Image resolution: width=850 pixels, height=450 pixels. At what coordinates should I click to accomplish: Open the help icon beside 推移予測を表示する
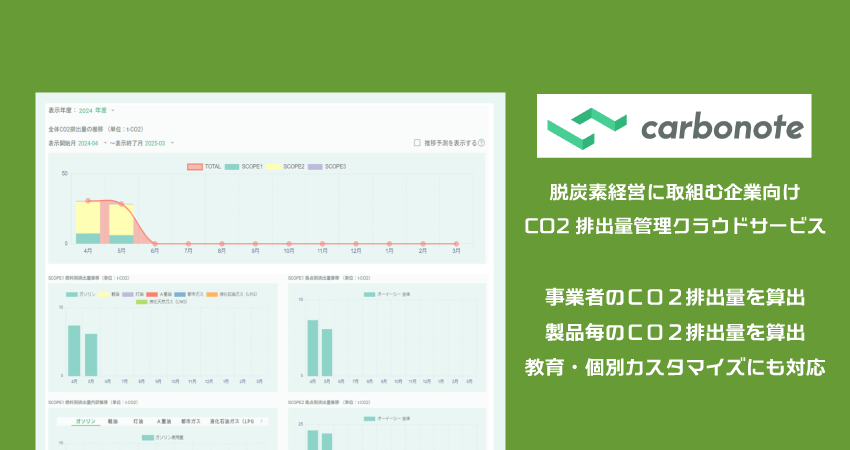(481, 143)
